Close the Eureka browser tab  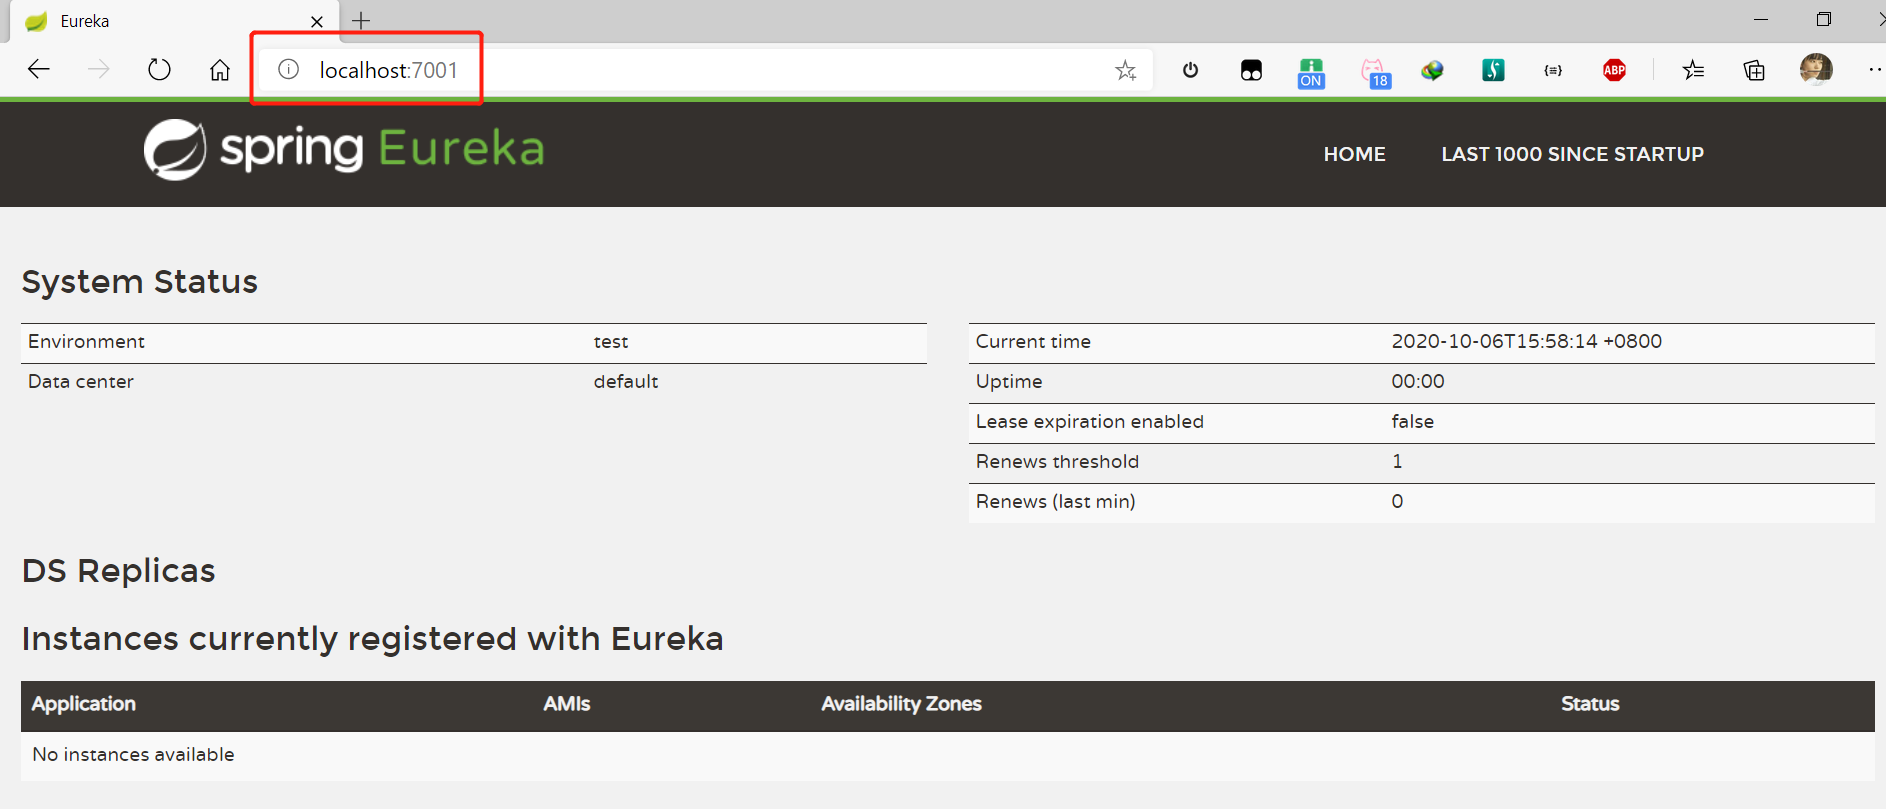pyautogui.click(x=317, y=21)
